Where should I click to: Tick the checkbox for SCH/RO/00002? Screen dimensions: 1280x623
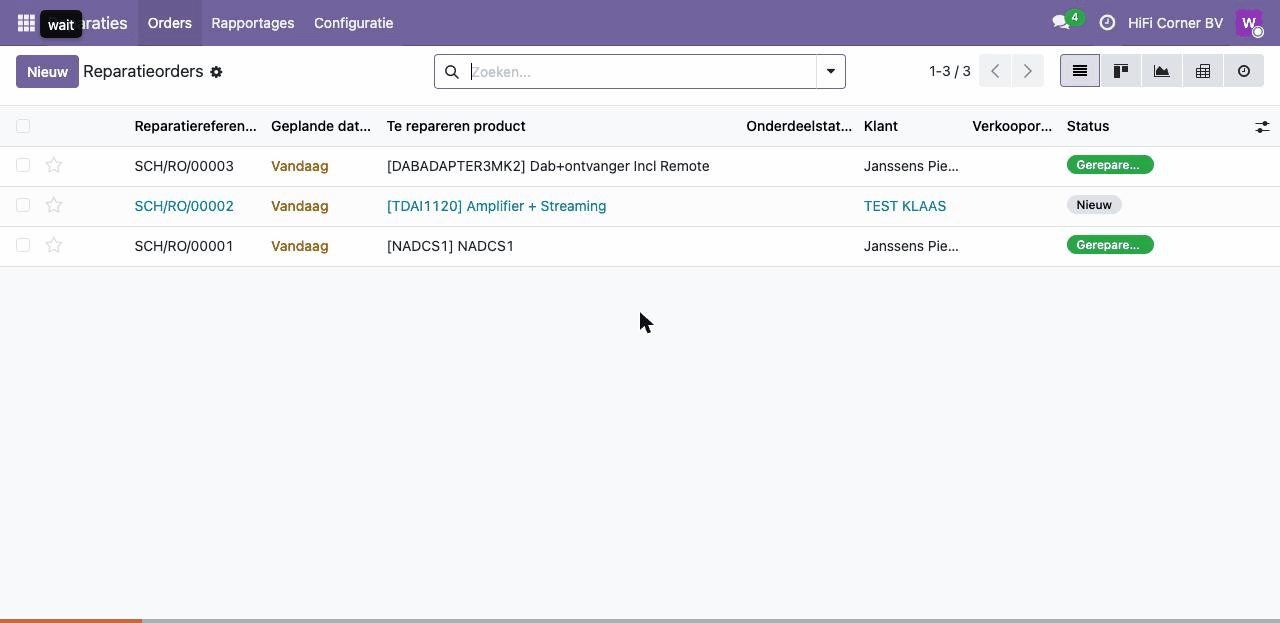click(x=23, y=205)
